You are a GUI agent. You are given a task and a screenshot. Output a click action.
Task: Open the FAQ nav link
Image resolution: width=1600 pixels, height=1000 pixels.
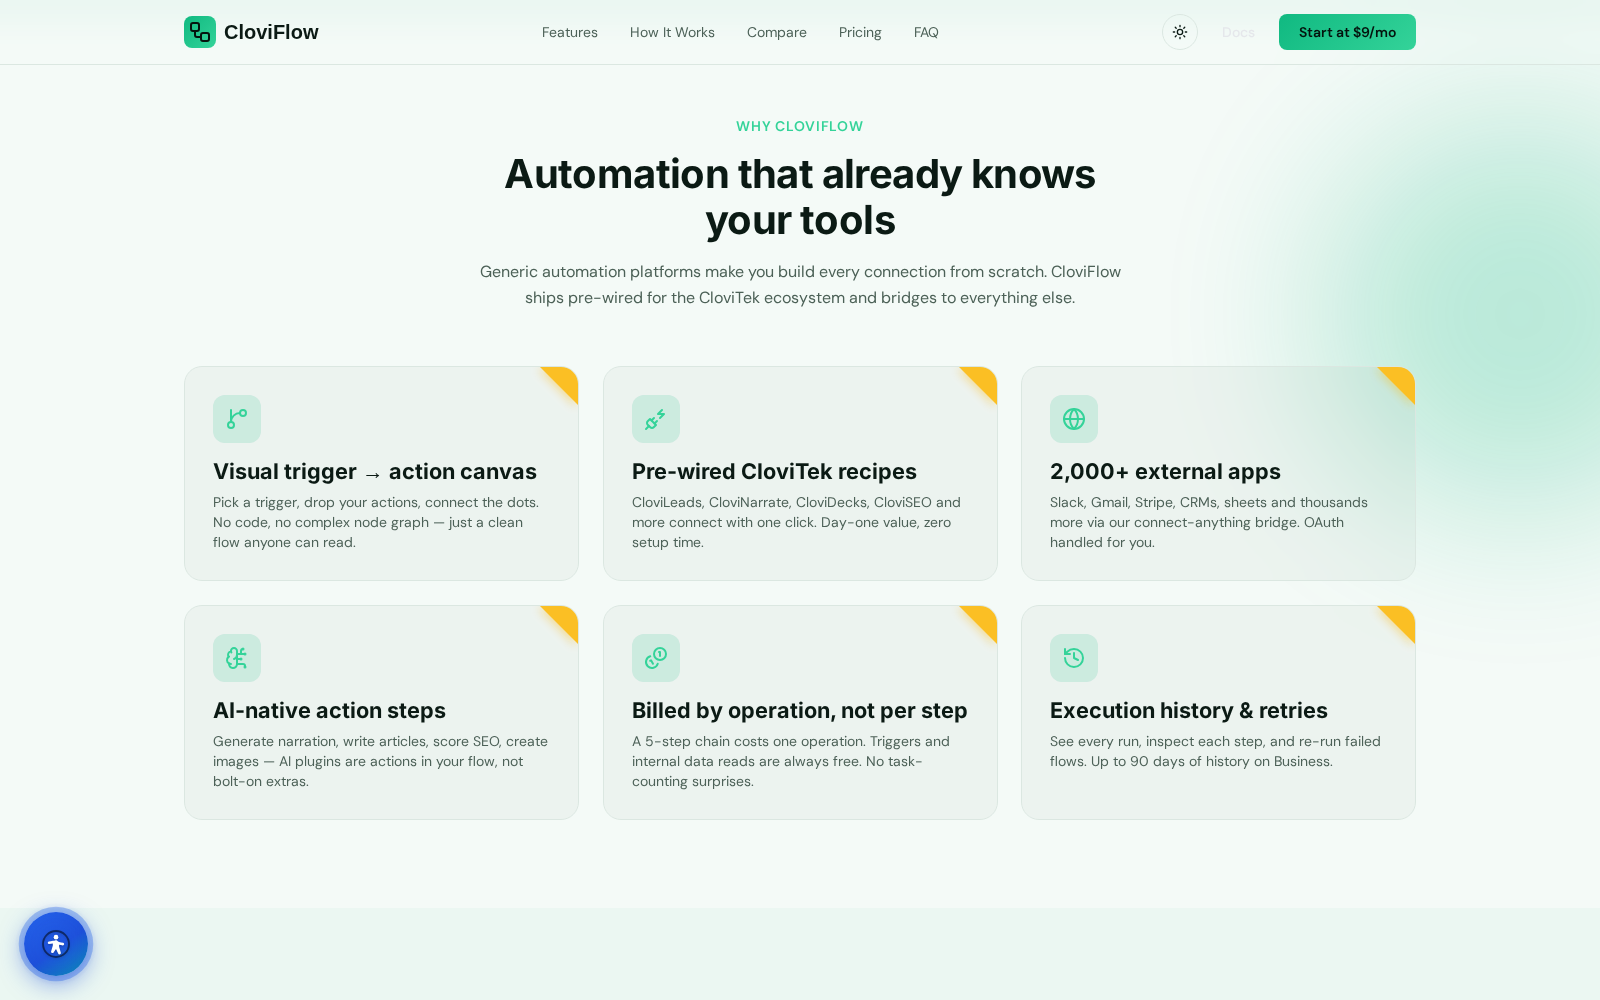[926, 32]
